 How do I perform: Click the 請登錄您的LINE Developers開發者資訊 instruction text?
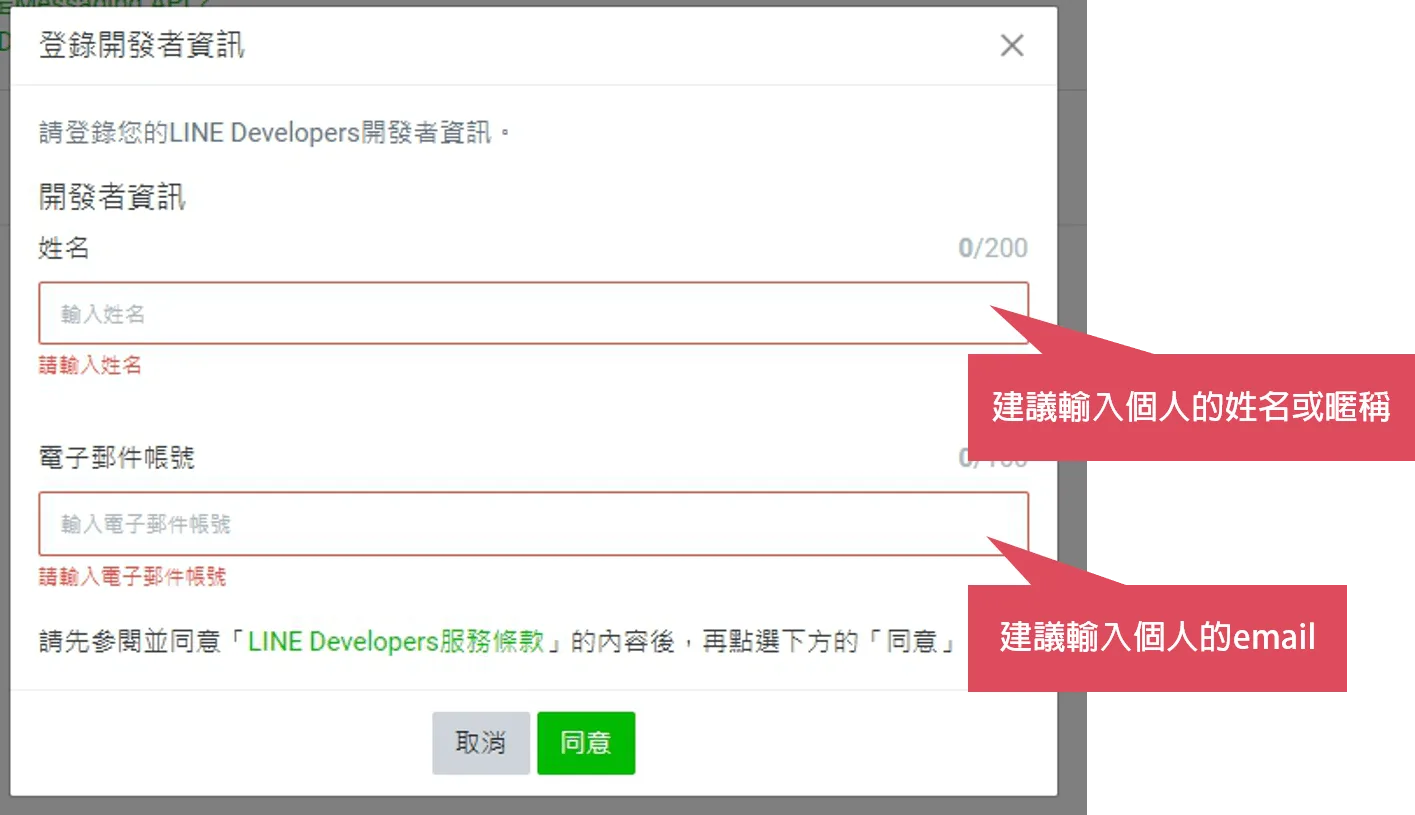[275, 133]
